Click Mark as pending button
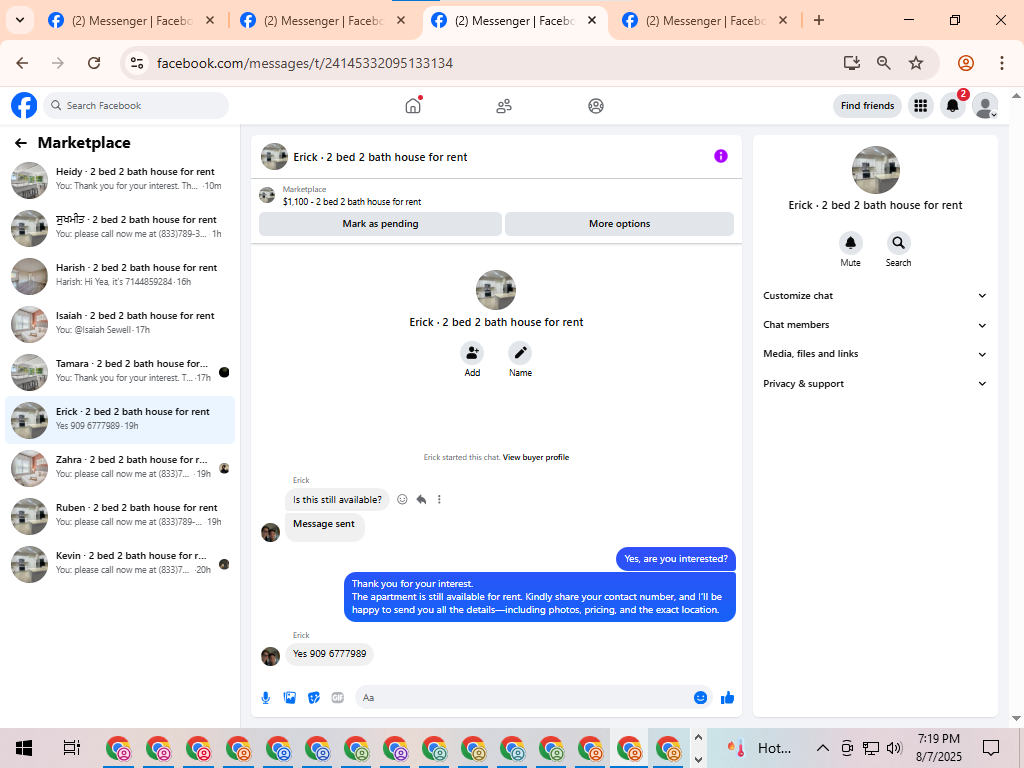 [380, 223]
